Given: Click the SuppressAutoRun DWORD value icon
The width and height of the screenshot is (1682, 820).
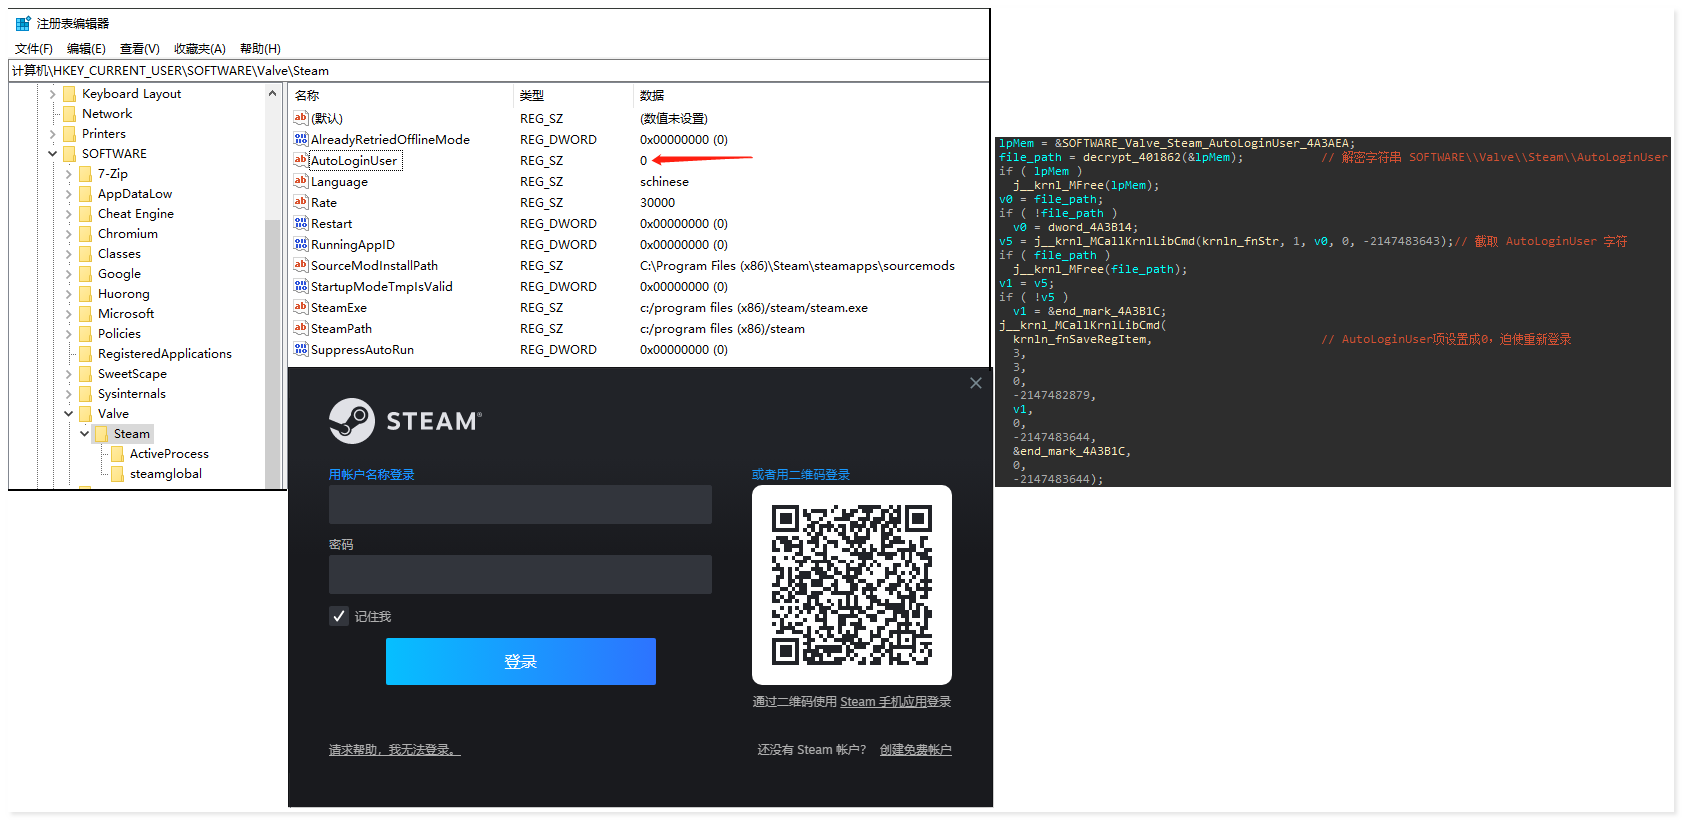Looking at the screenshot, I should (300, 349).
